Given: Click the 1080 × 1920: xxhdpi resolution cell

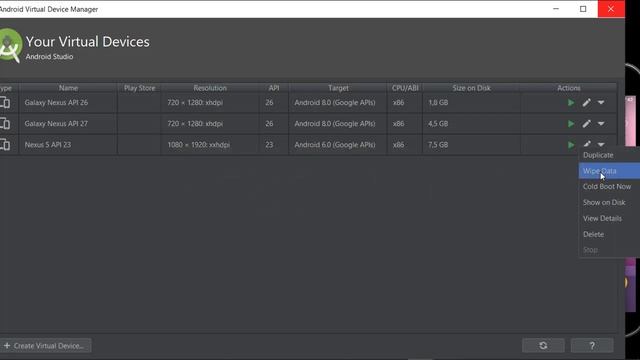Looking at the screenshot, I should tap(210, 144).
